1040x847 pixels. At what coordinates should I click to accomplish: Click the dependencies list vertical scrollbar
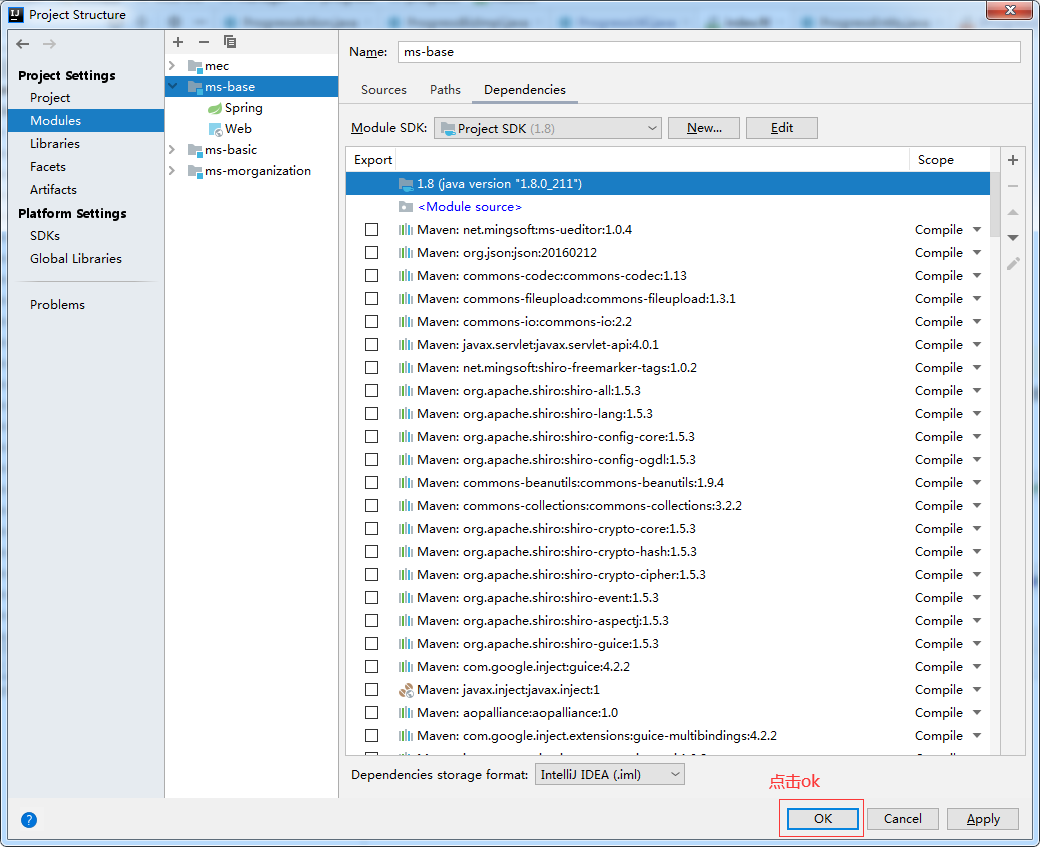[x=995, y=204]
